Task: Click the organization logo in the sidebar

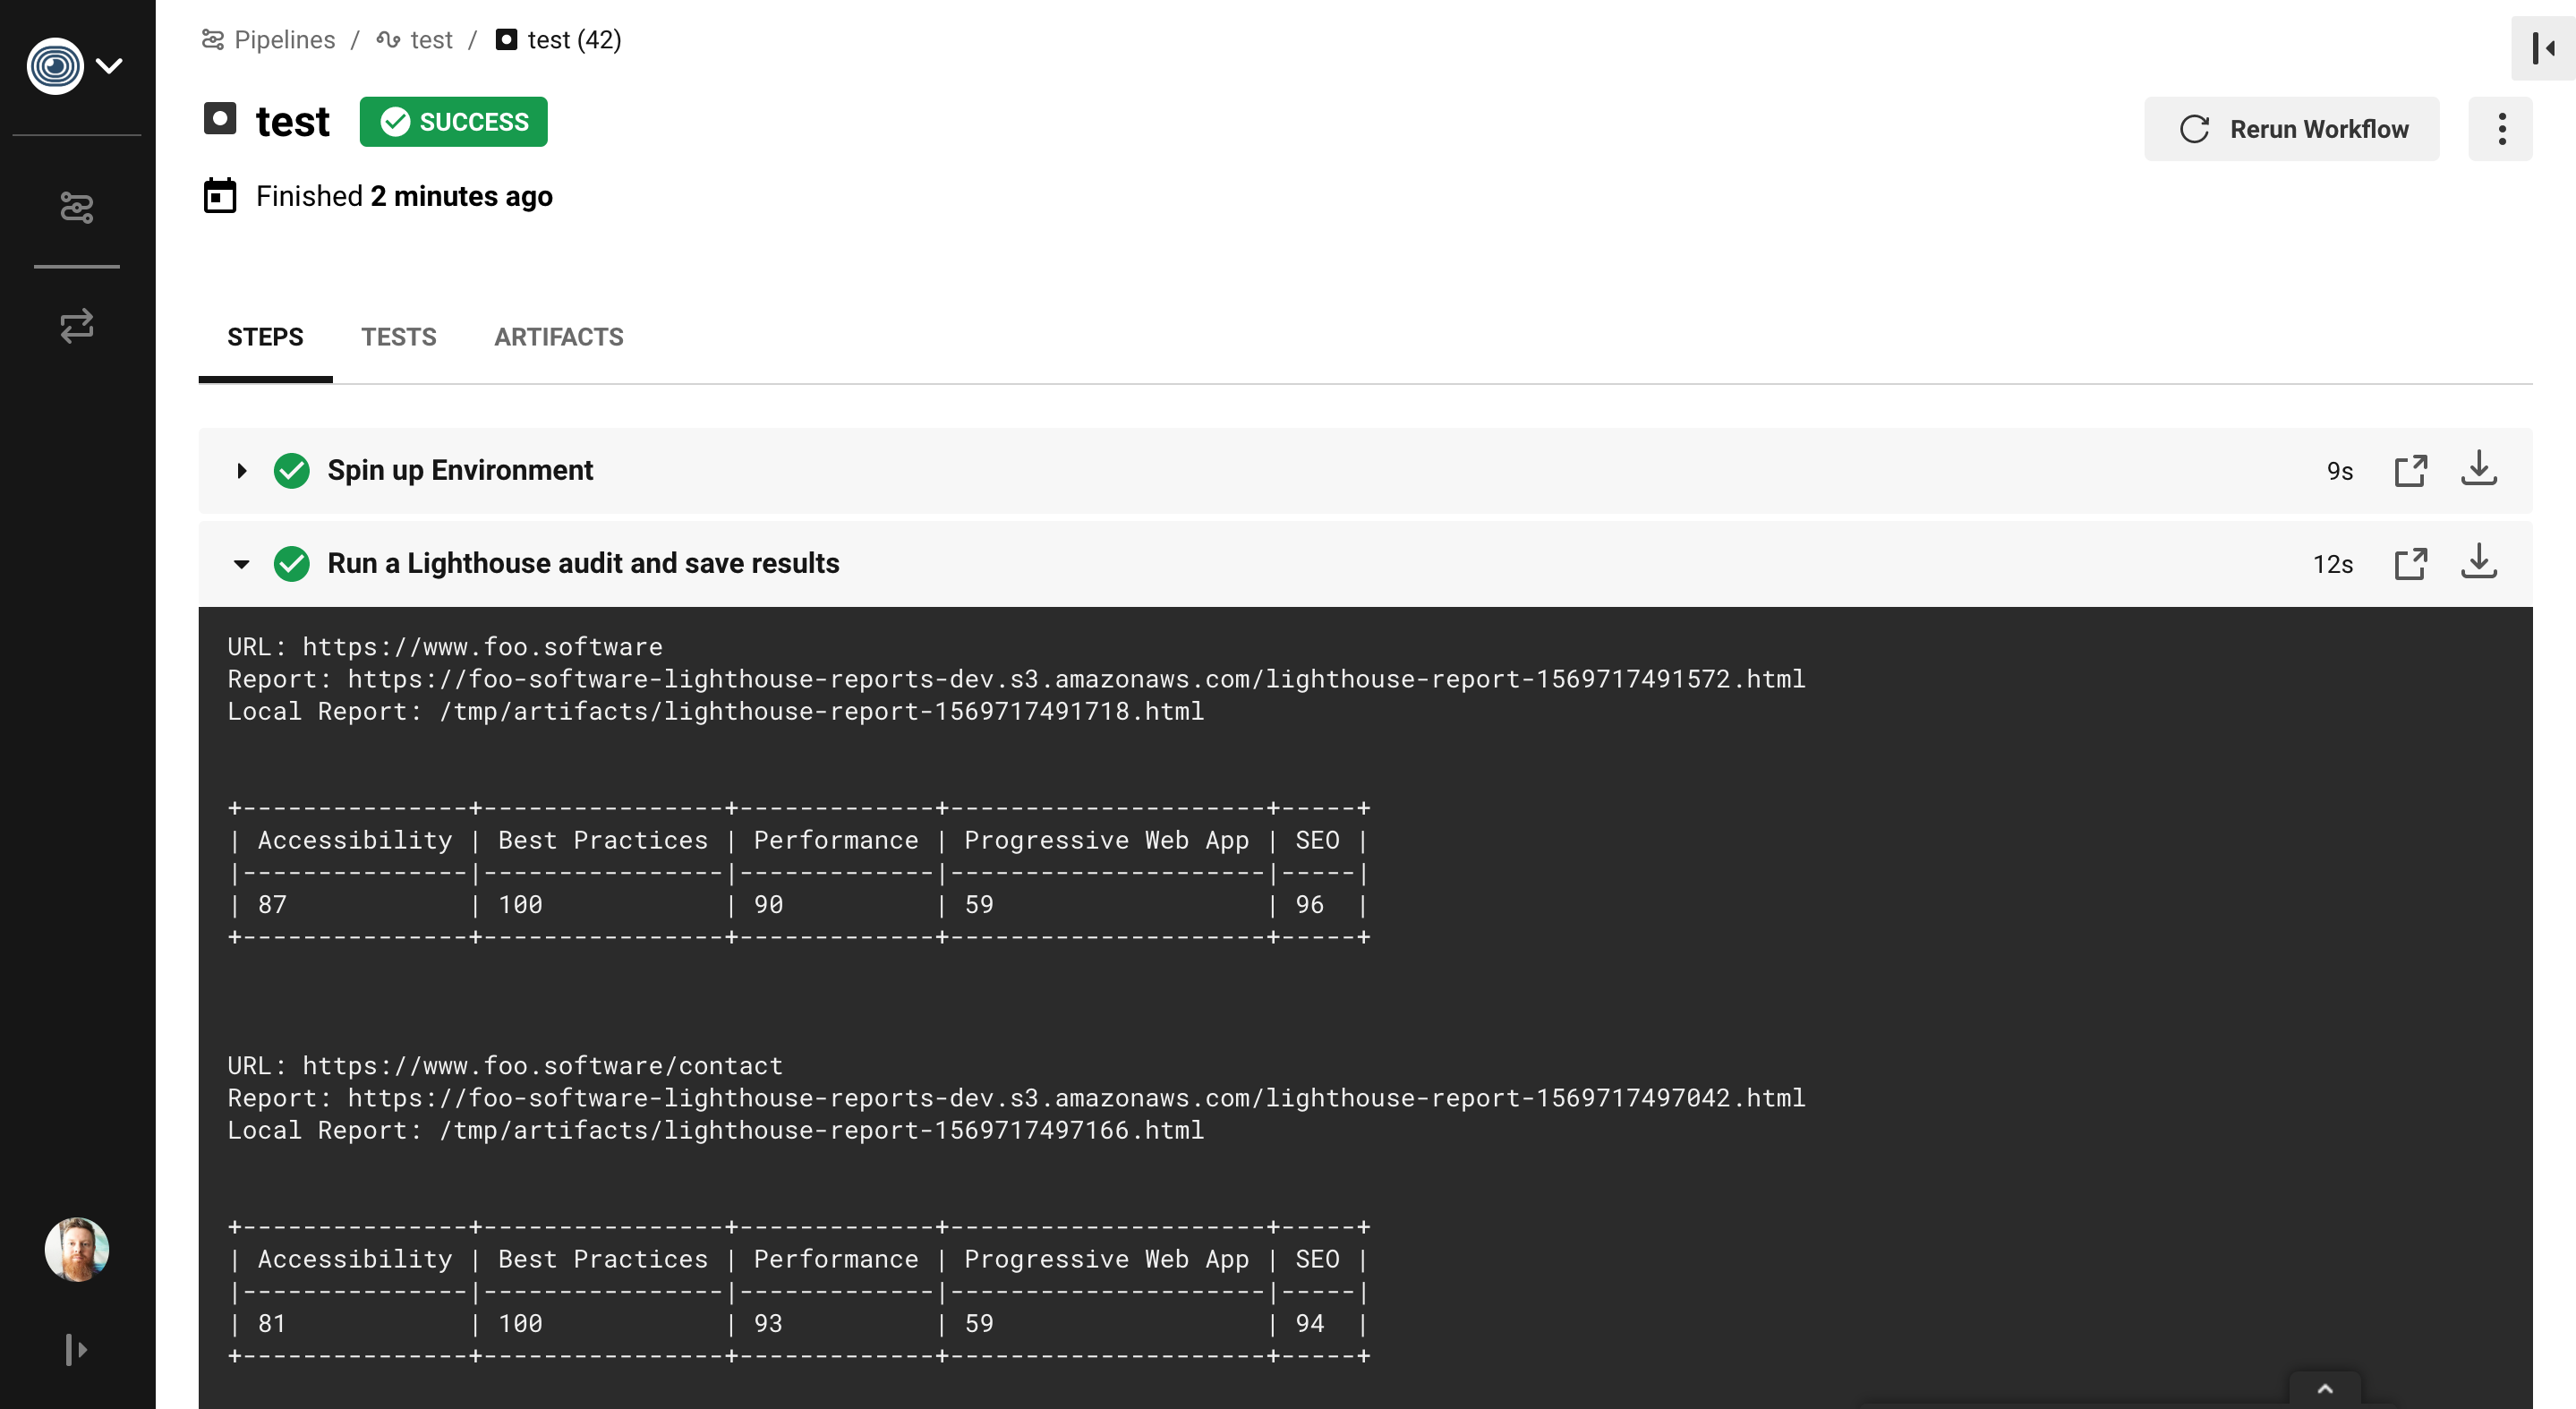Action: 55,66
